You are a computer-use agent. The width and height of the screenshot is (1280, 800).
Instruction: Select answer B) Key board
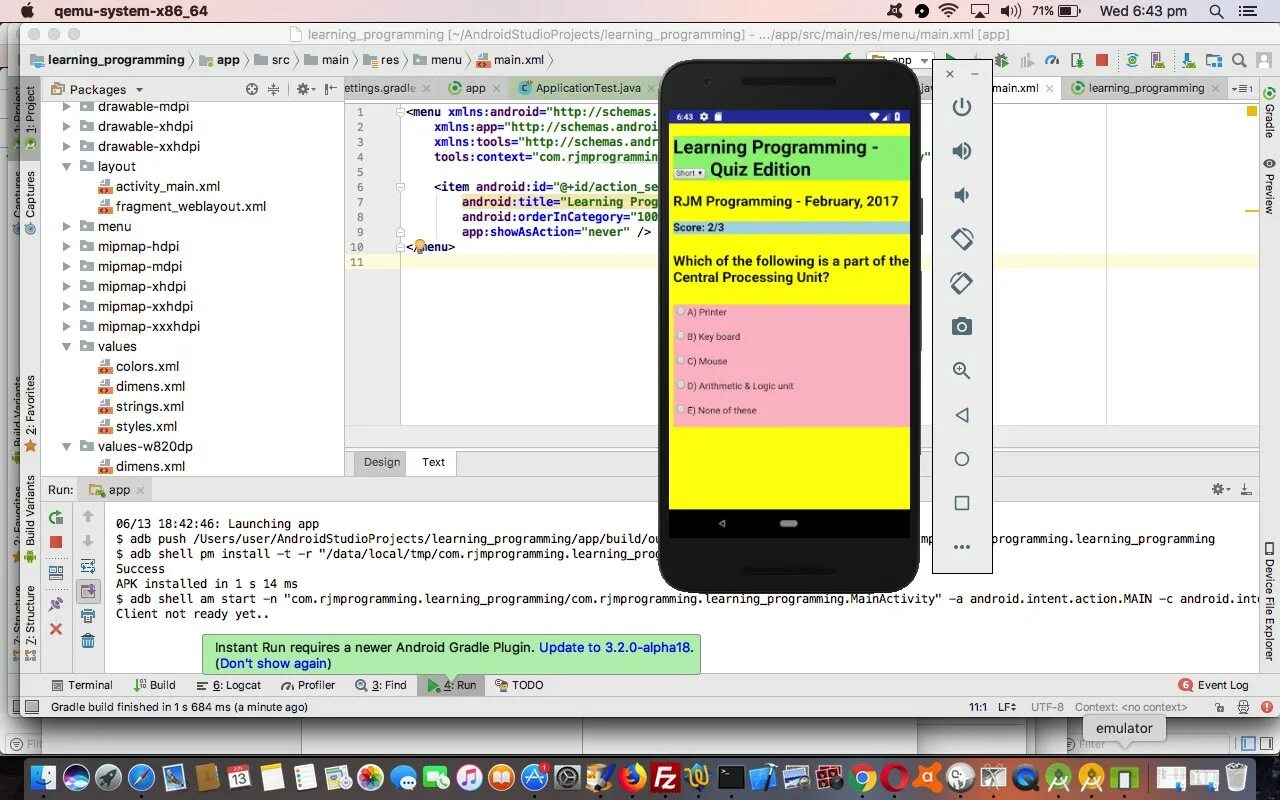681,336
